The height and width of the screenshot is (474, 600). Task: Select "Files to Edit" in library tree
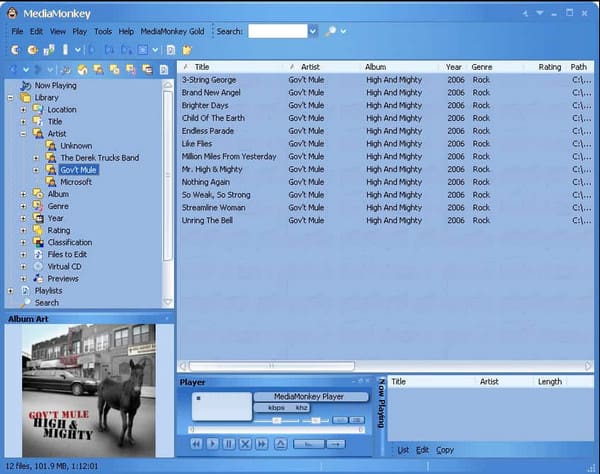click(x=67, y=254)
